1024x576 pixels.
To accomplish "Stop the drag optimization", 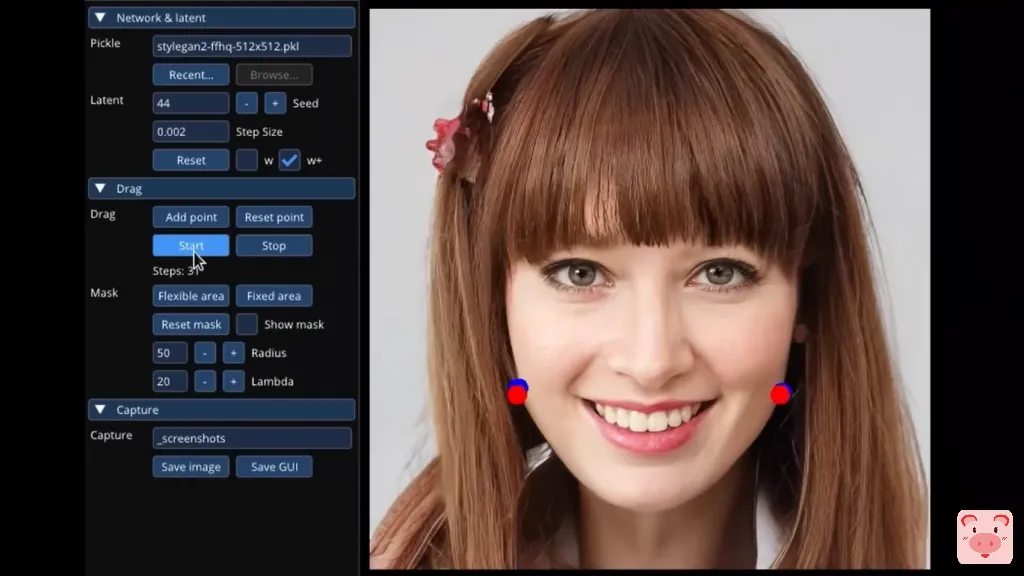I will pos(274,246).
